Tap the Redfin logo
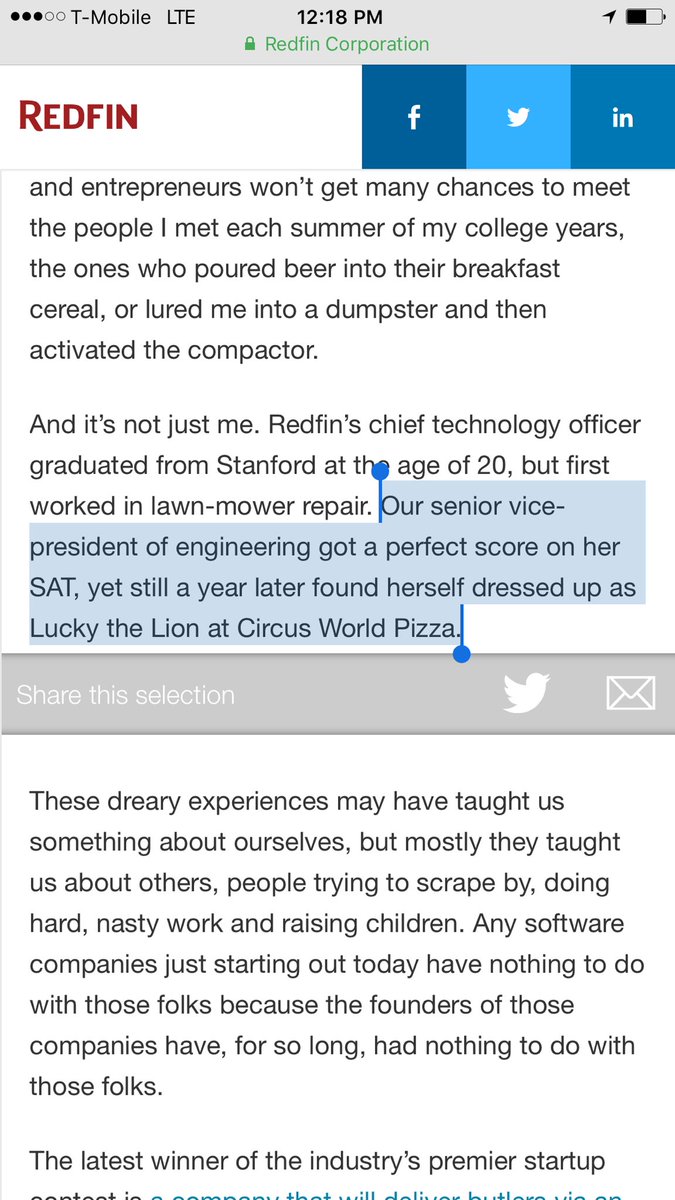The image size is (675, 1200). click(78, 117)
